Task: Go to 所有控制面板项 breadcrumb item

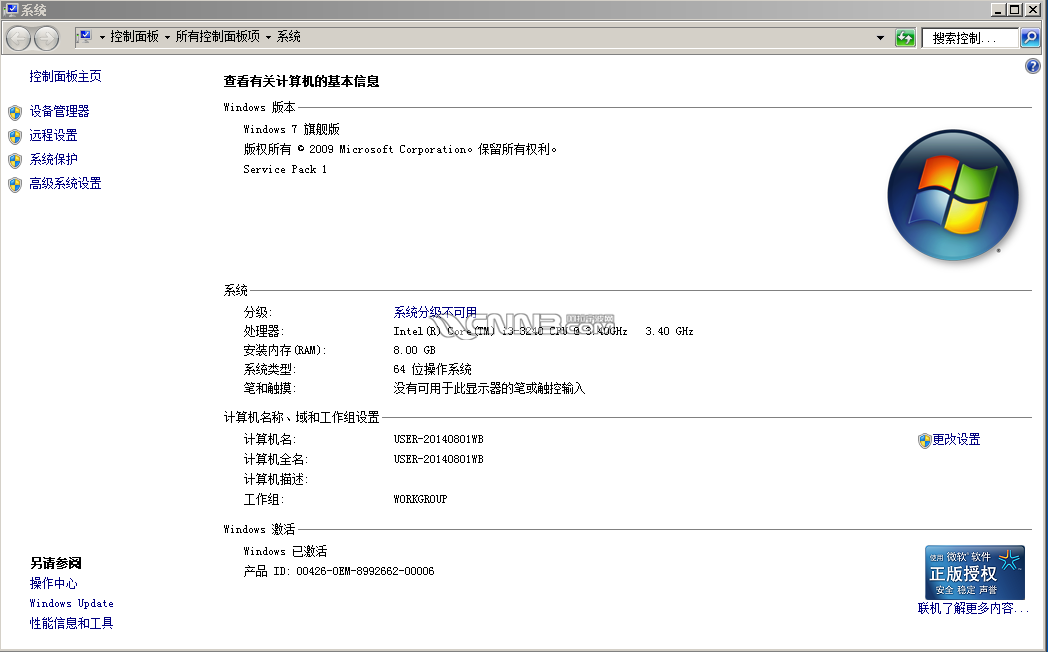Action: coord(217,37)
